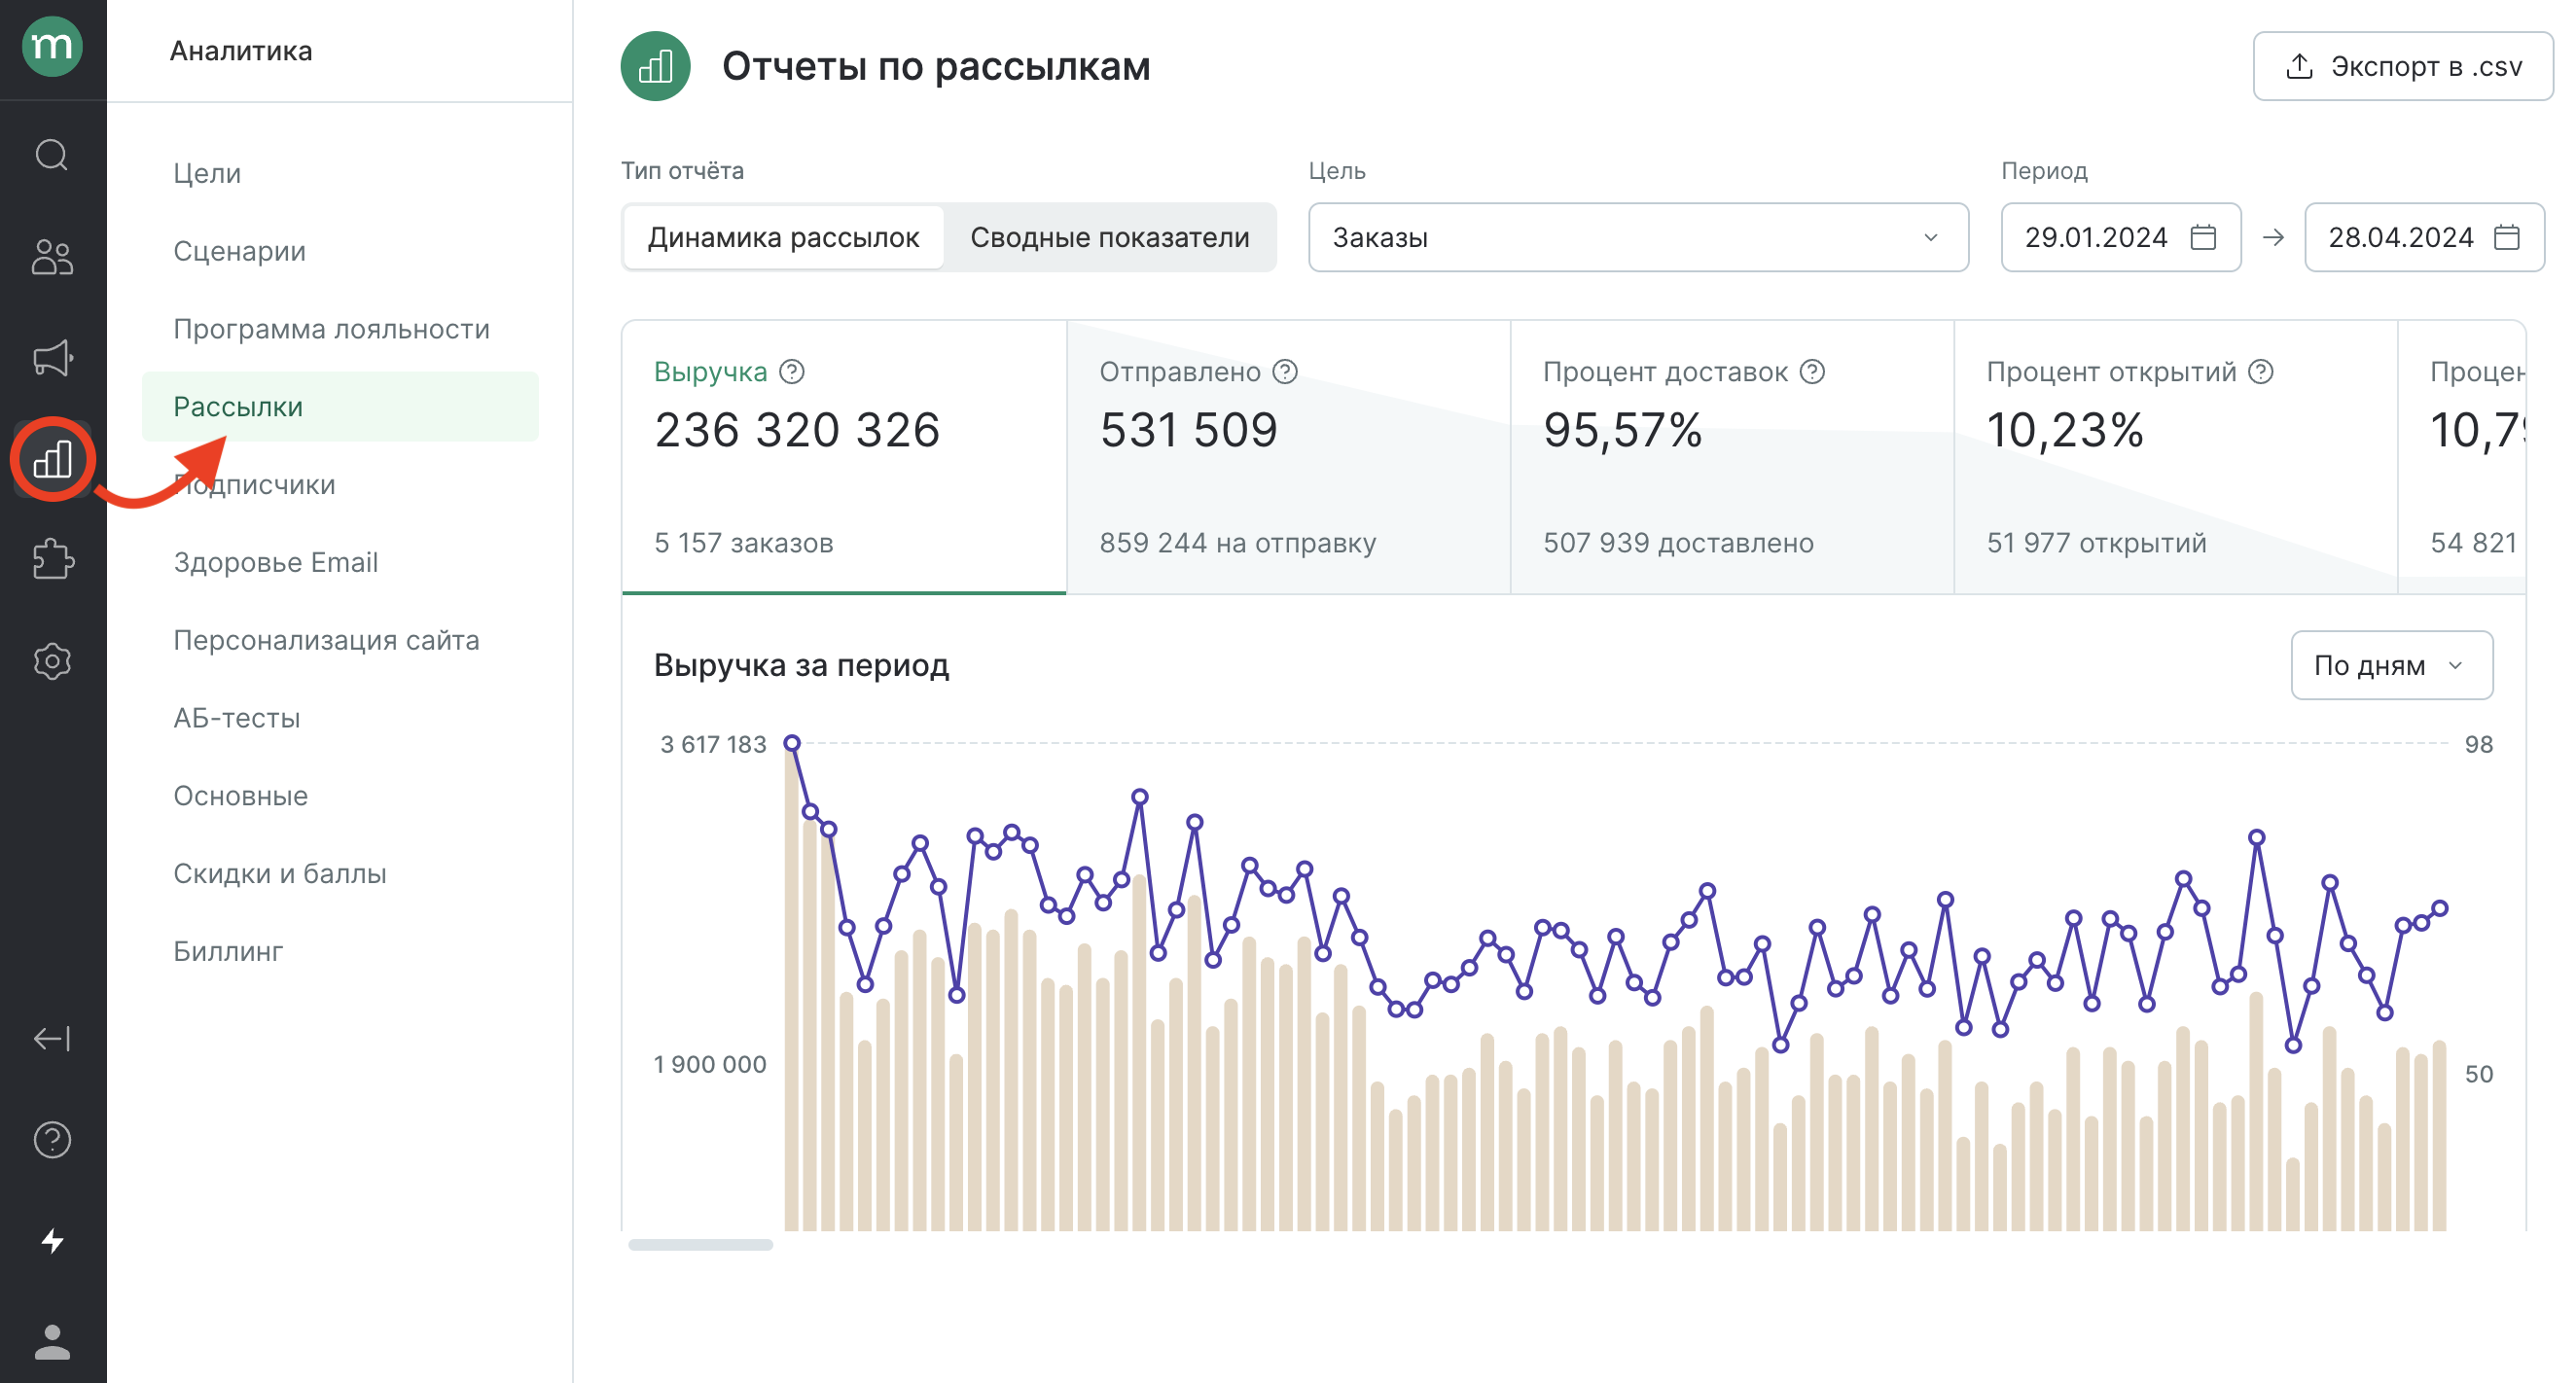Open the customers people icon

tap(52, 257)
